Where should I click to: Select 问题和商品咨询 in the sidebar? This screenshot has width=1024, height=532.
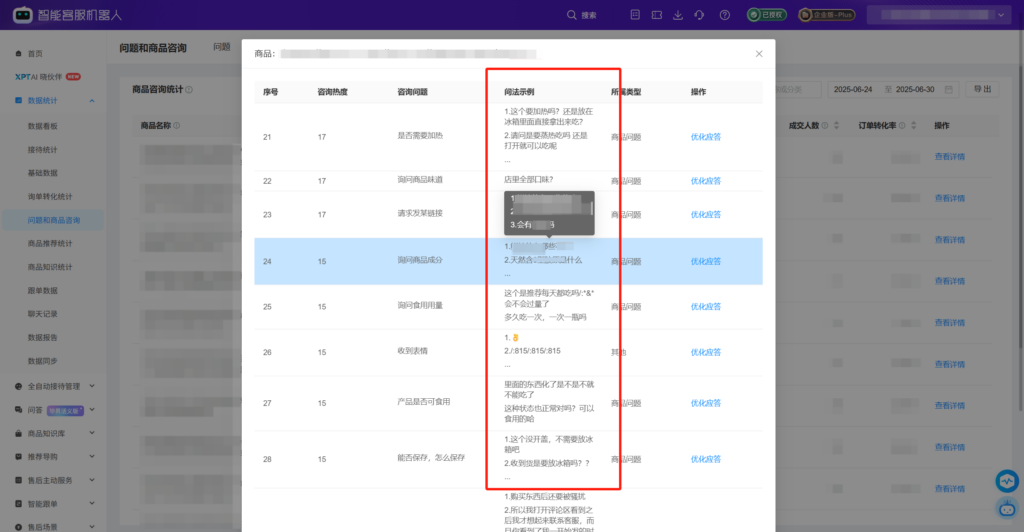pyautogui.click(x=54, y=220)
